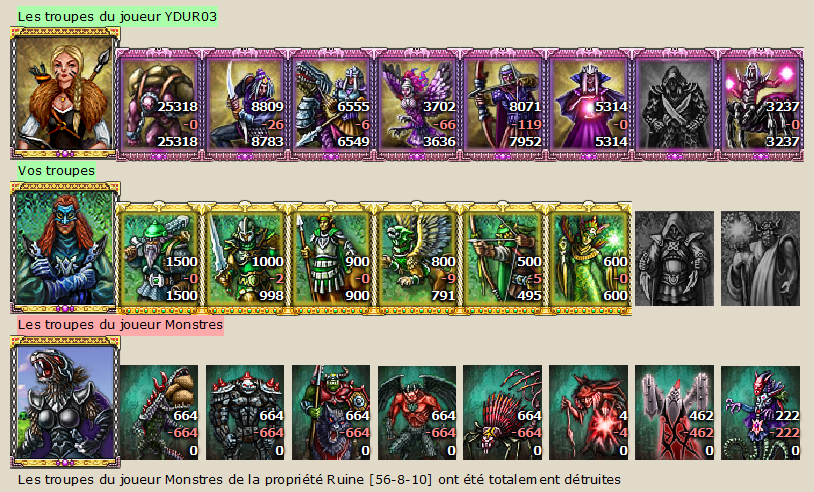Select the dark archer card showing 8071

coord(503,104)
